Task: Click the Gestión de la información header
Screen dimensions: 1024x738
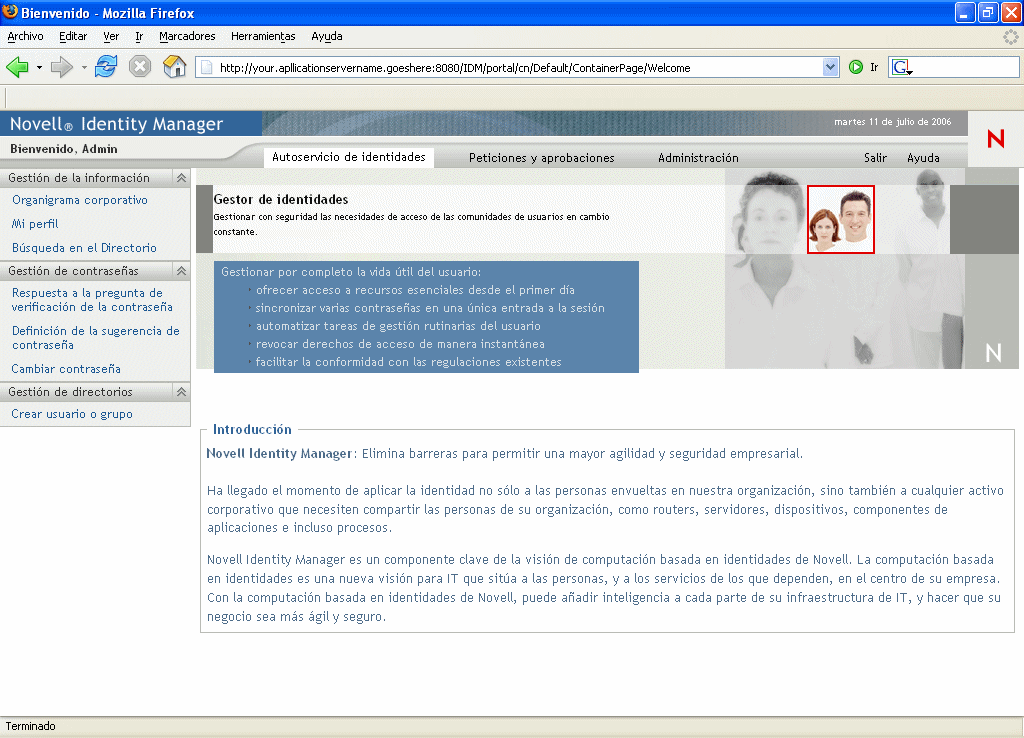Action: tap(79, 178)
